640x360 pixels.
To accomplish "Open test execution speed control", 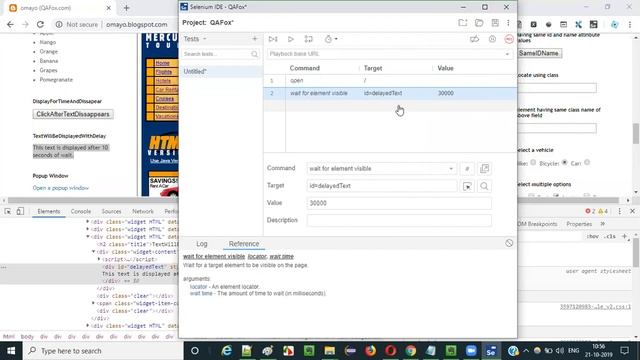I will pos(331,39).
